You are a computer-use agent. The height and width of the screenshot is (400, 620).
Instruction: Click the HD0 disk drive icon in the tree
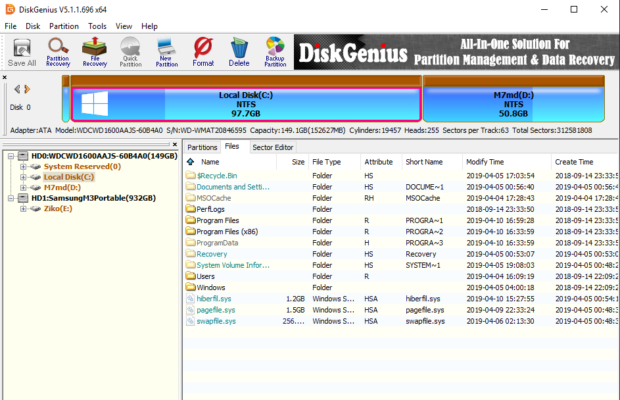point(23,156)
